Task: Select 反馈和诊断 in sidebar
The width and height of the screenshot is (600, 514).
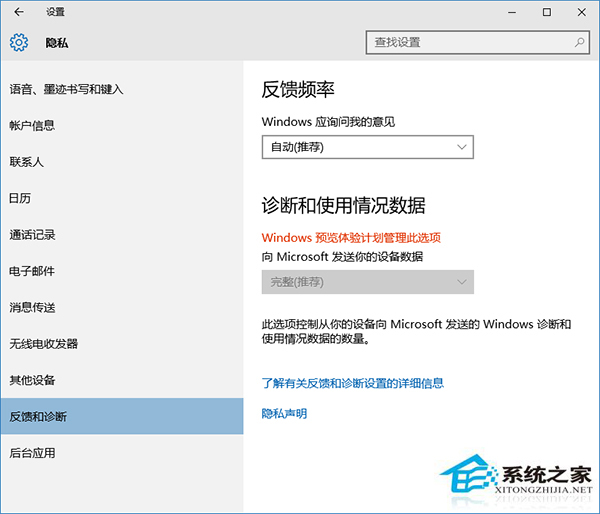Action: click(122, 416)
